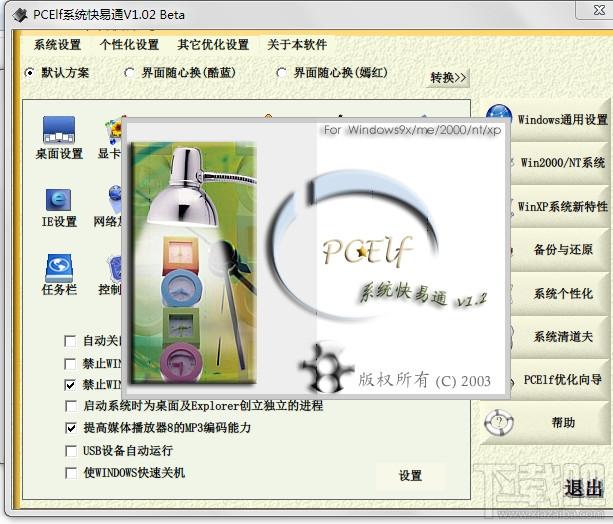Toggle the 自动关 checkbox
Image resolution: width=613 pixels, height=524 pixels.
(x=70, y=341)
